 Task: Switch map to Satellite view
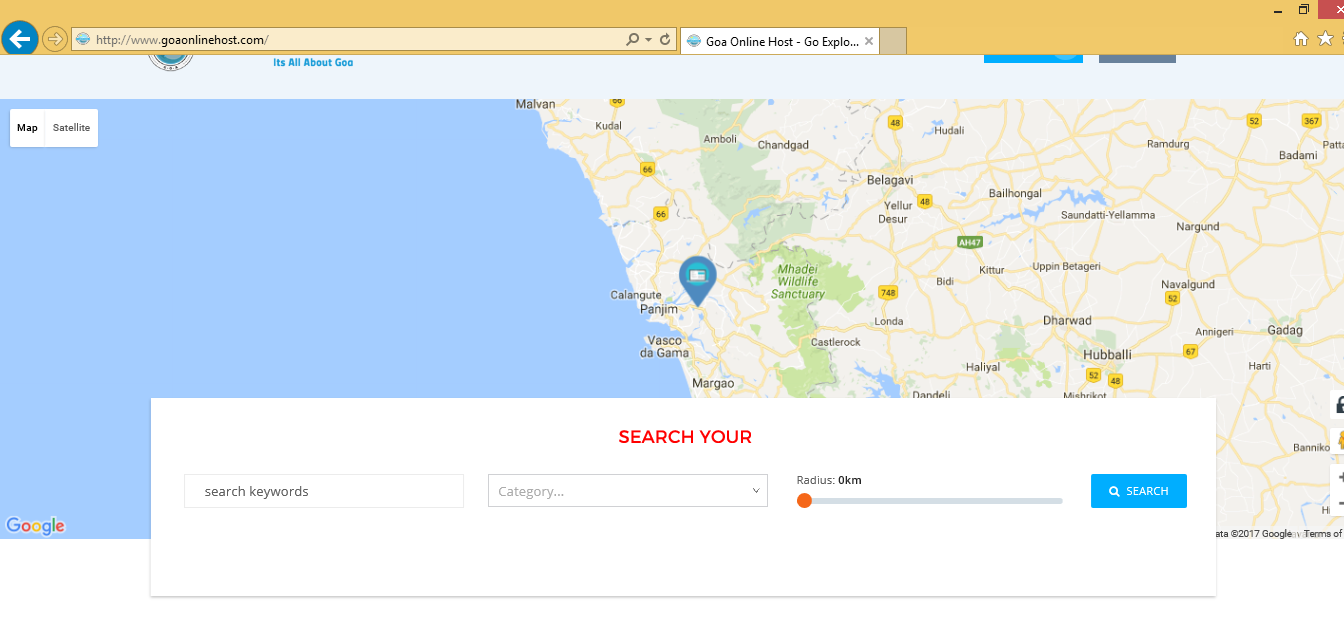(x=71, y=128)
